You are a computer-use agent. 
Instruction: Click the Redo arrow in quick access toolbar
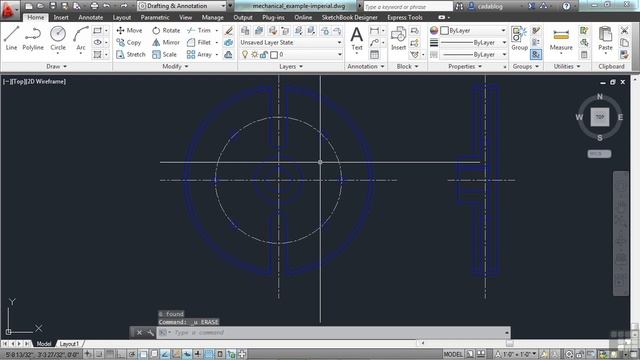pyautogui.click(x=124, y=6)
